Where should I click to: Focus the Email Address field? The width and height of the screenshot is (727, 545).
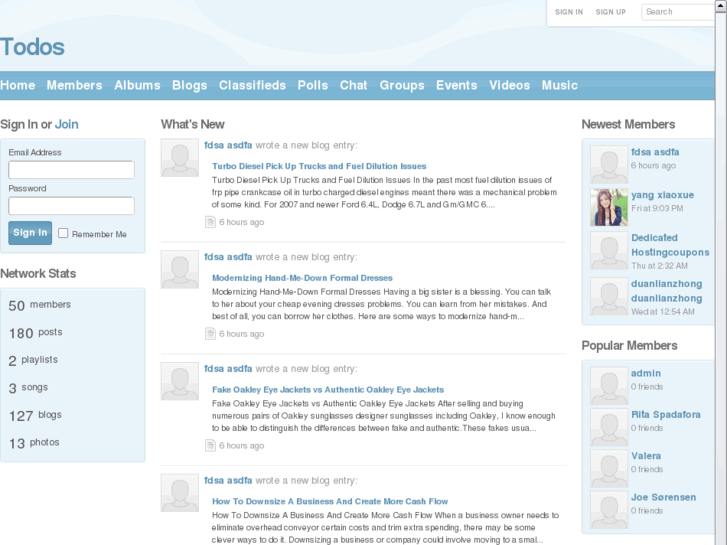pos(71,170)
